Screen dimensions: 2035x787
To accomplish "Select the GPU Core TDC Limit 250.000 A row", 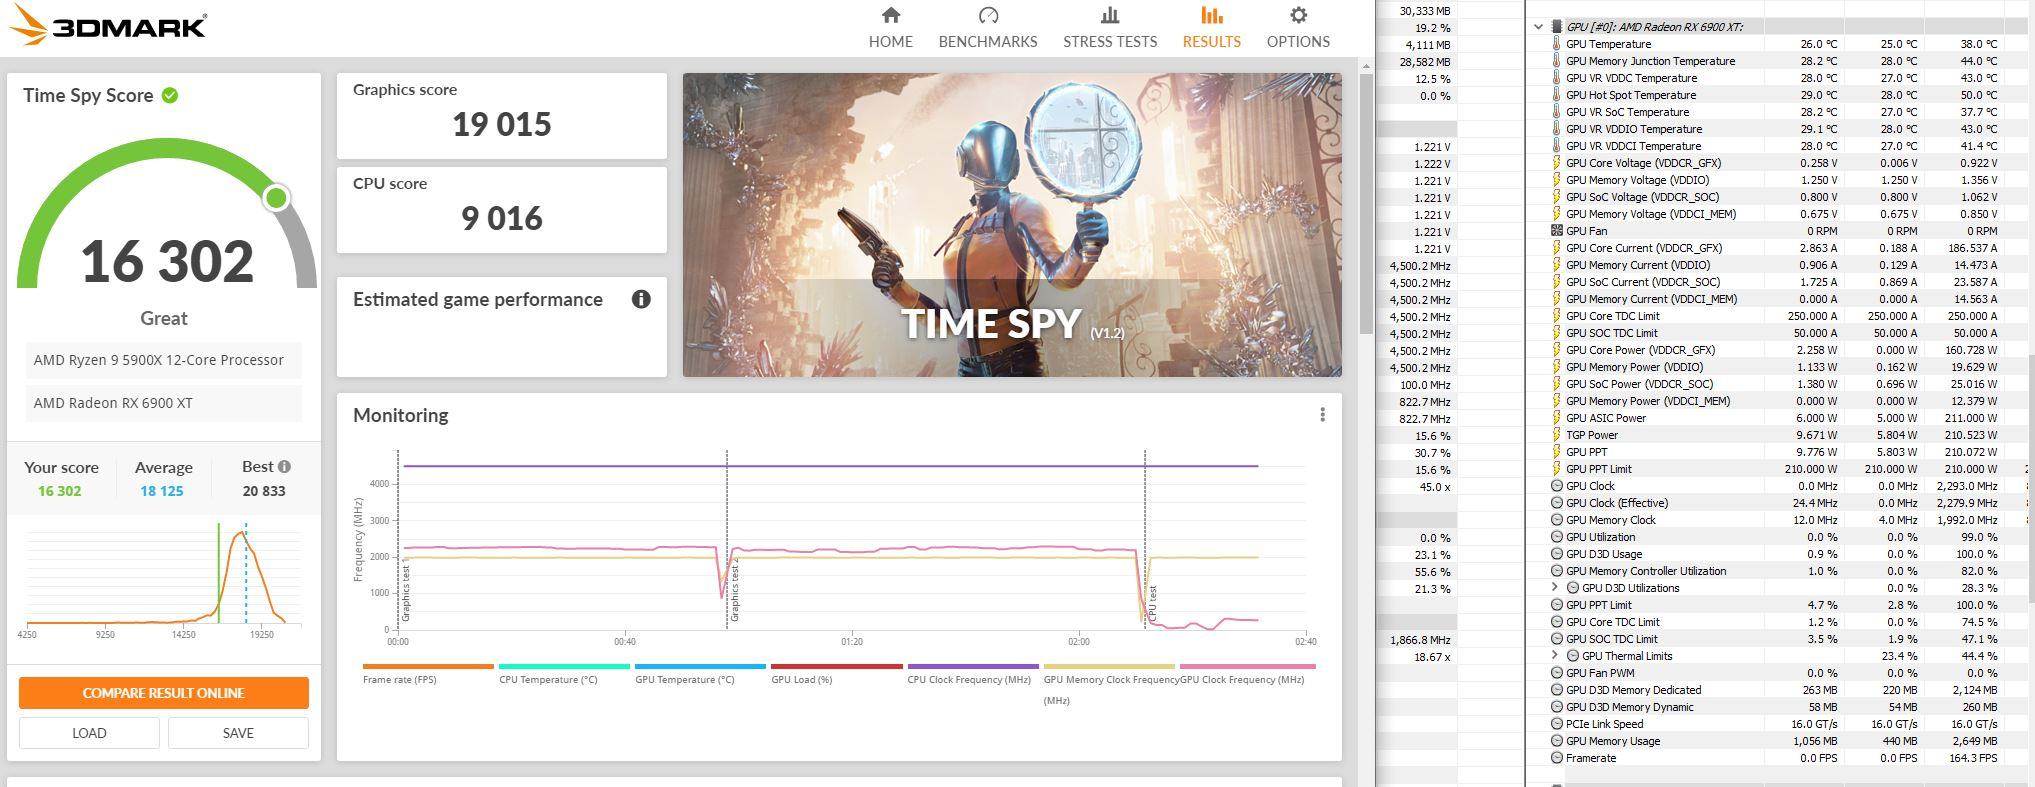I will pyautogui.click(x=1778, y=316).
